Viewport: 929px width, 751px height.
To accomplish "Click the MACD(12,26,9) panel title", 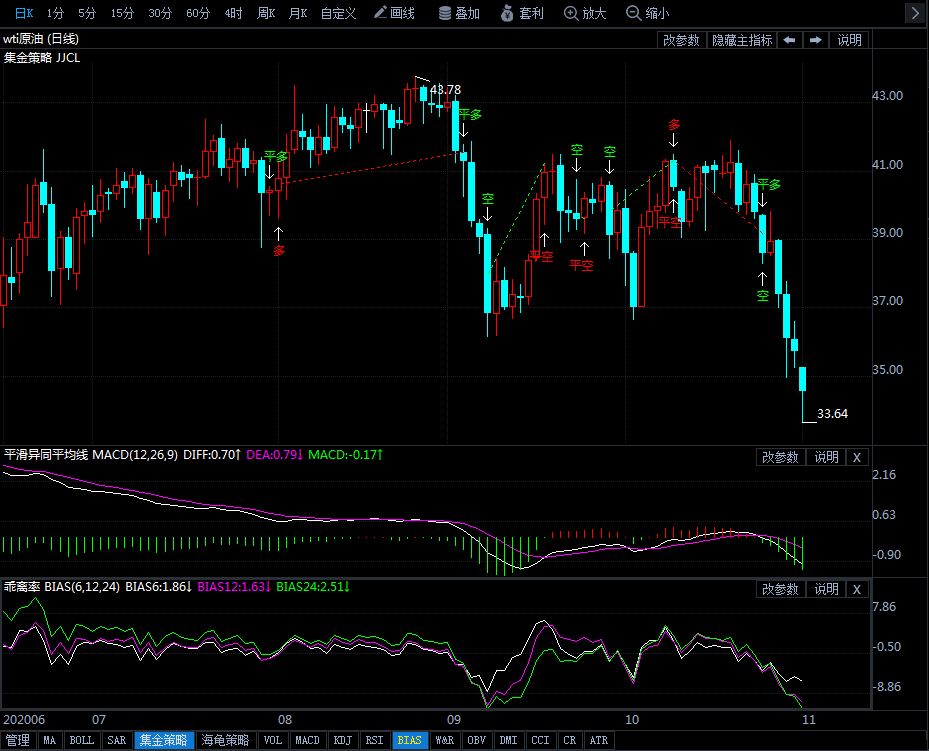I will pos(135,455).
